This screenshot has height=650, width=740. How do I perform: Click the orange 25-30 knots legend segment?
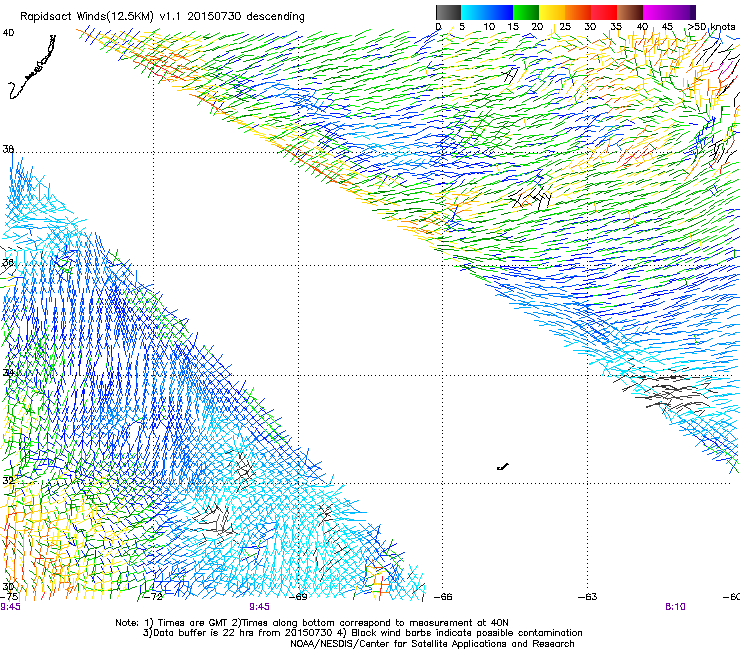(x=578, y=12)
